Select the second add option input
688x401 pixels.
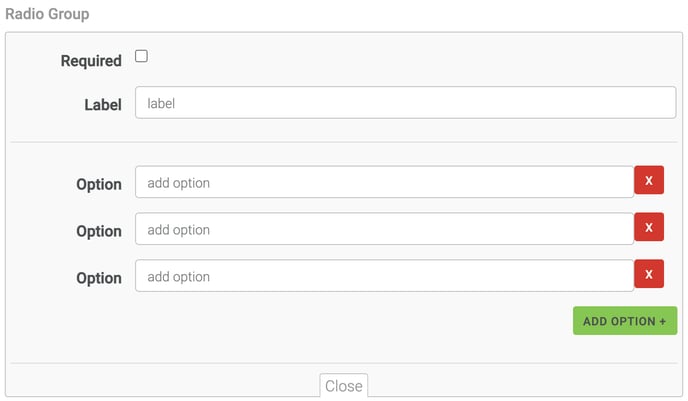(x=384, y=229)
